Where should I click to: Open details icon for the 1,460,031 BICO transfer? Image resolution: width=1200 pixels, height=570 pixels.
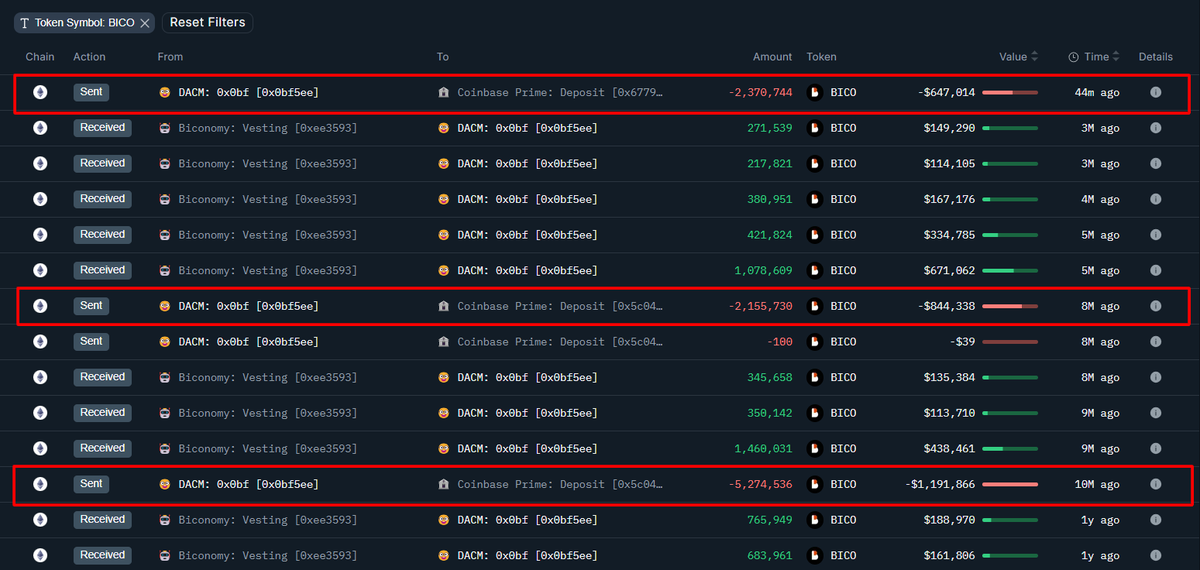(x=1155, y=448)
